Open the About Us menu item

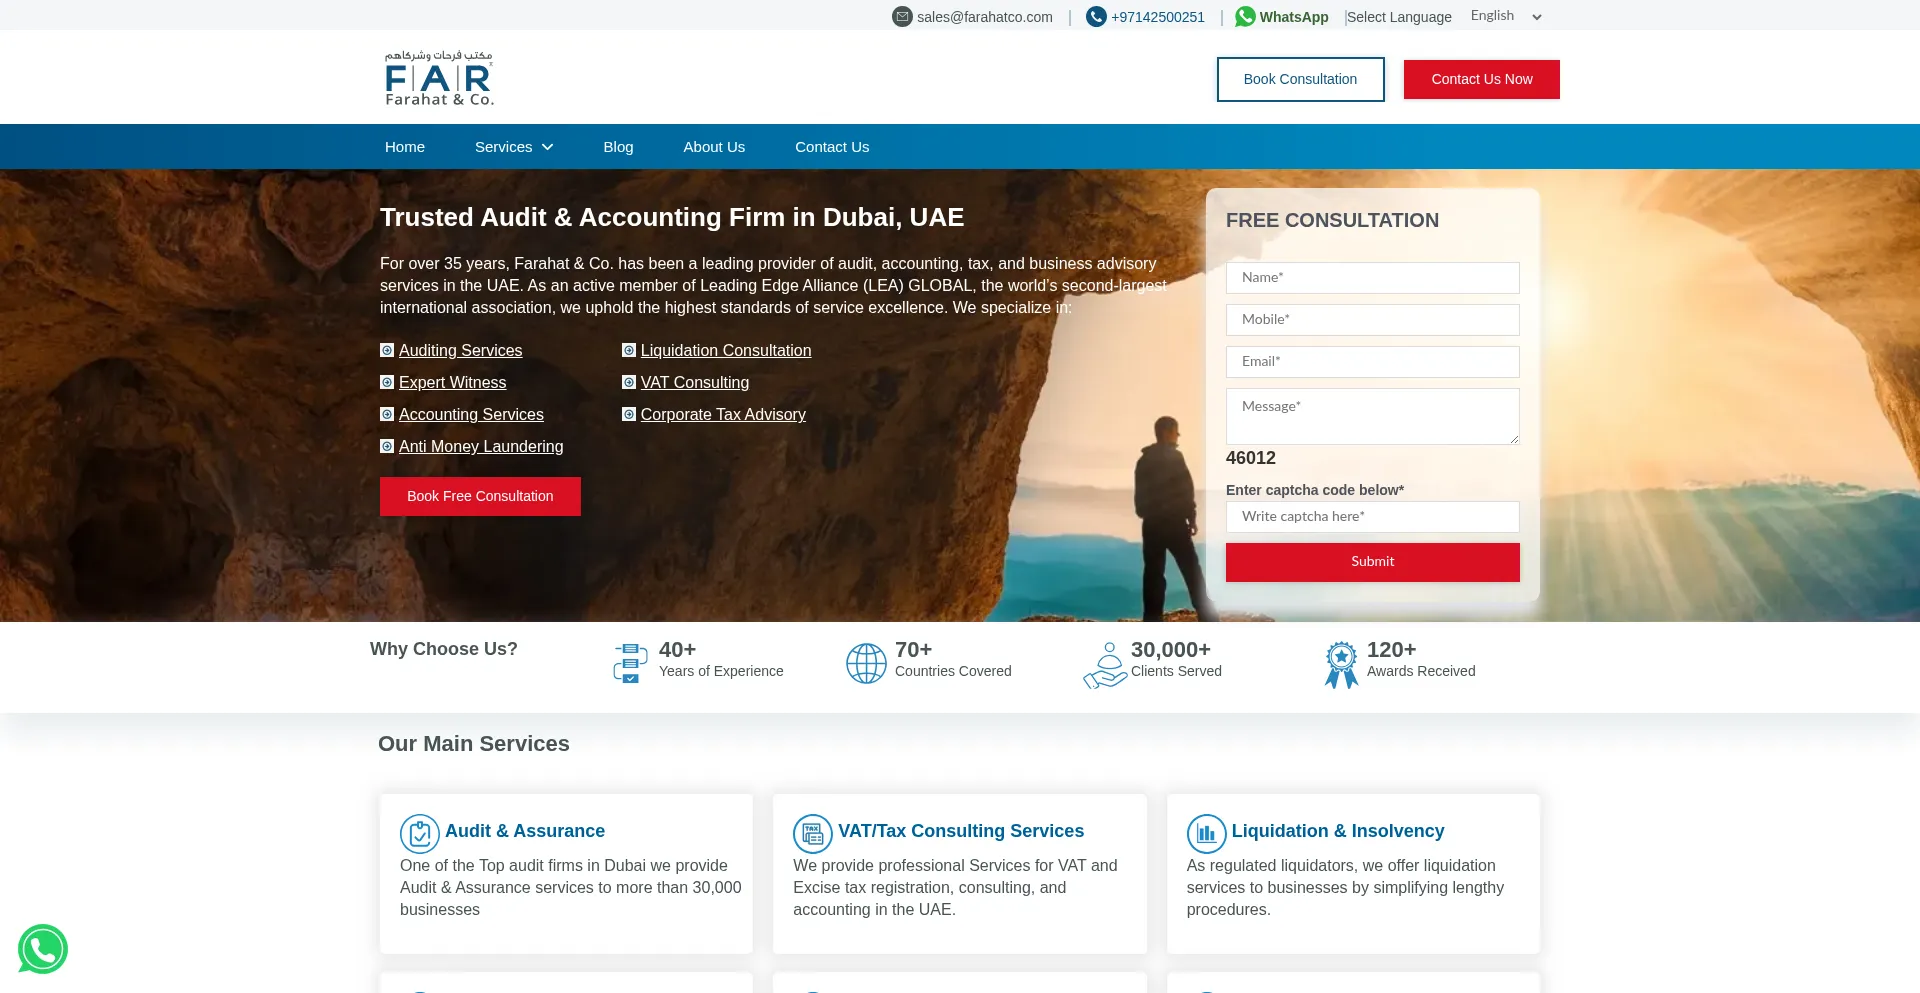714,147
